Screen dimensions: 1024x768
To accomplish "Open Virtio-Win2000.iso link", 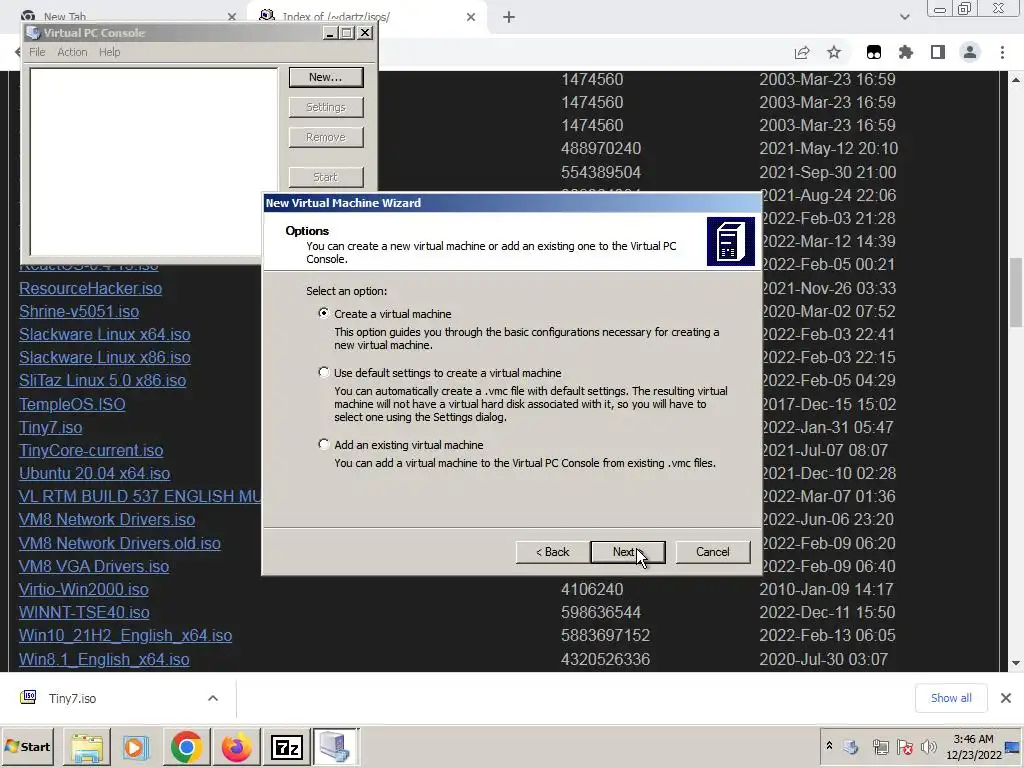I will pos(84,589).
